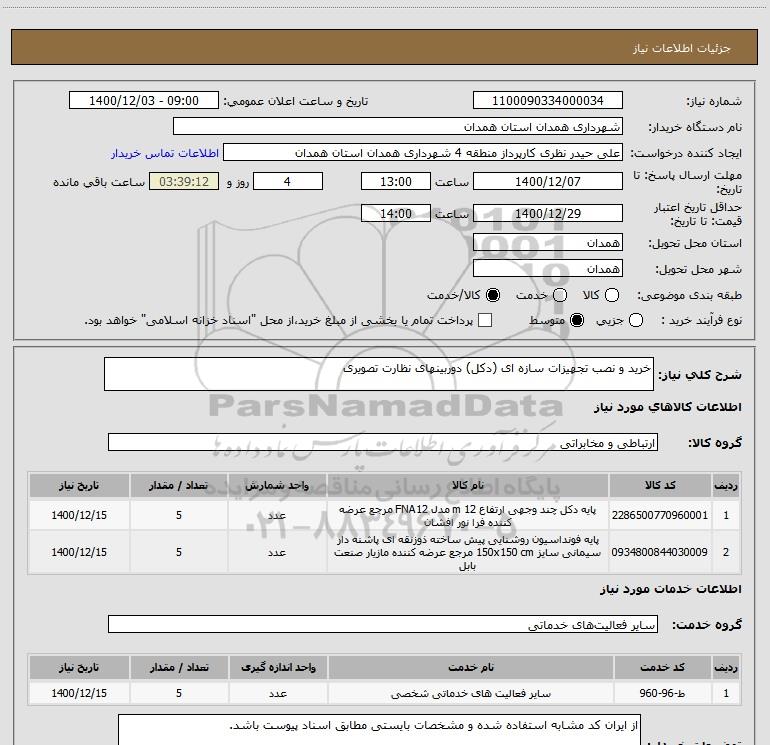Click the اطلاعات کالاهای مورد نیاز heading
Viewport: 770px width, 745px height.
coord(668,407)
